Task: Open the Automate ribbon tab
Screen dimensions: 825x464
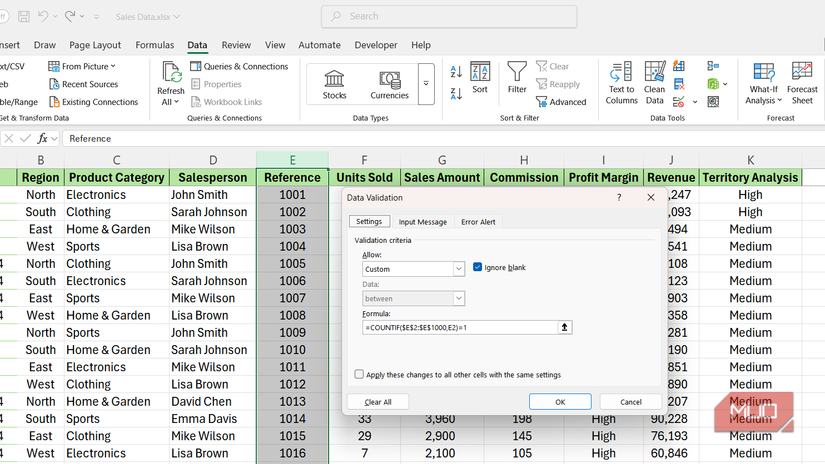Action: [319, 45]
